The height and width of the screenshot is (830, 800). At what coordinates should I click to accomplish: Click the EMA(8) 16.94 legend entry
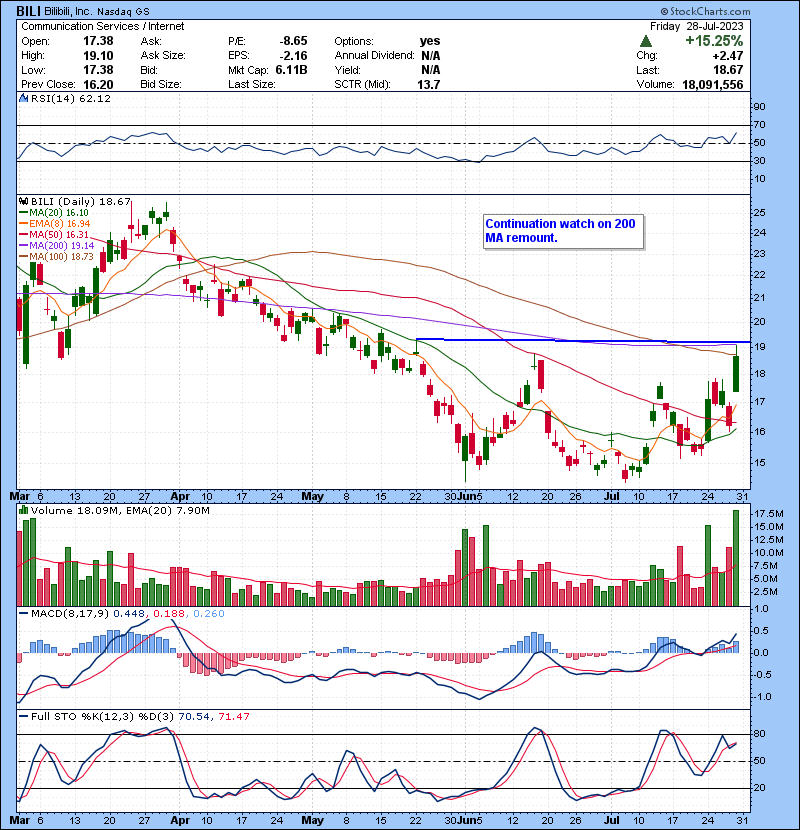(55, 224)
